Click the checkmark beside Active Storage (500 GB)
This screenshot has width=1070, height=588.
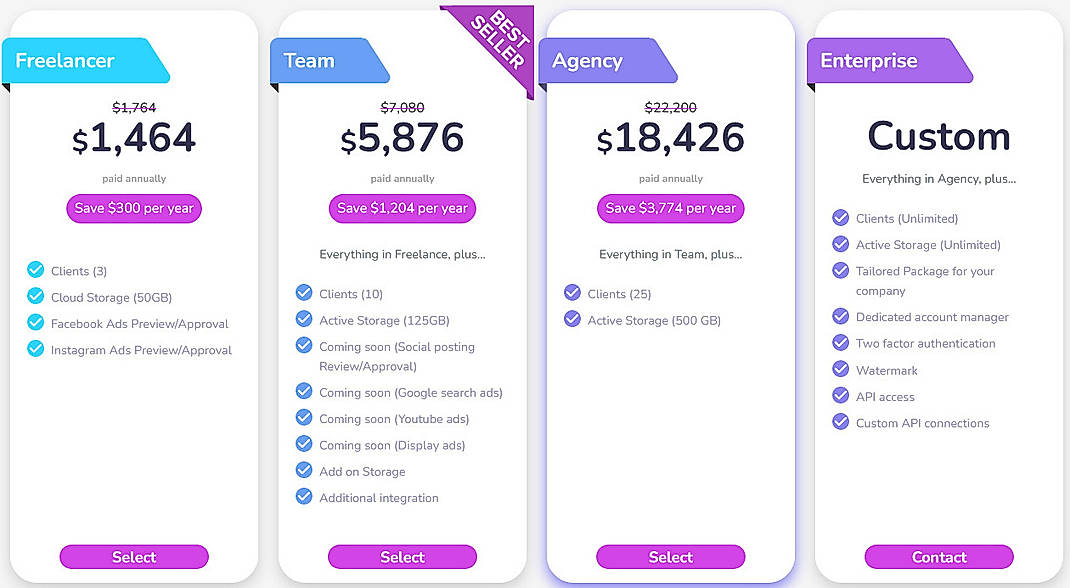[x=571, y=320]
